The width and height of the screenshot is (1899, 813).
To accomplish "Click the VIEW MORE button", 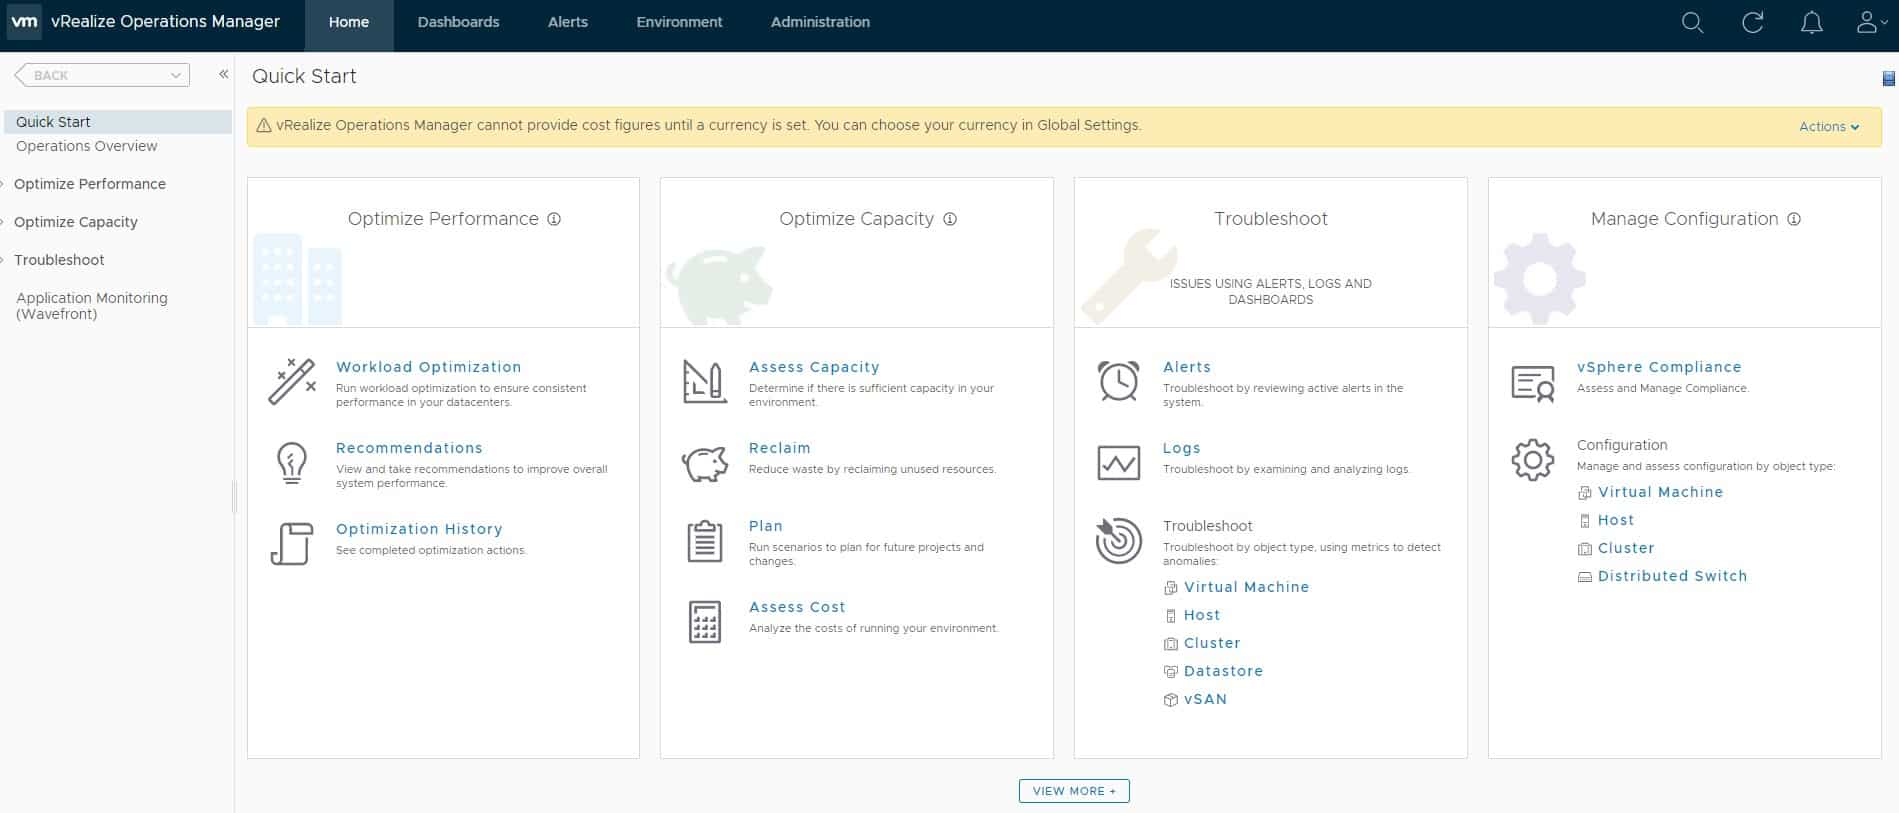I will (1074, 791).
